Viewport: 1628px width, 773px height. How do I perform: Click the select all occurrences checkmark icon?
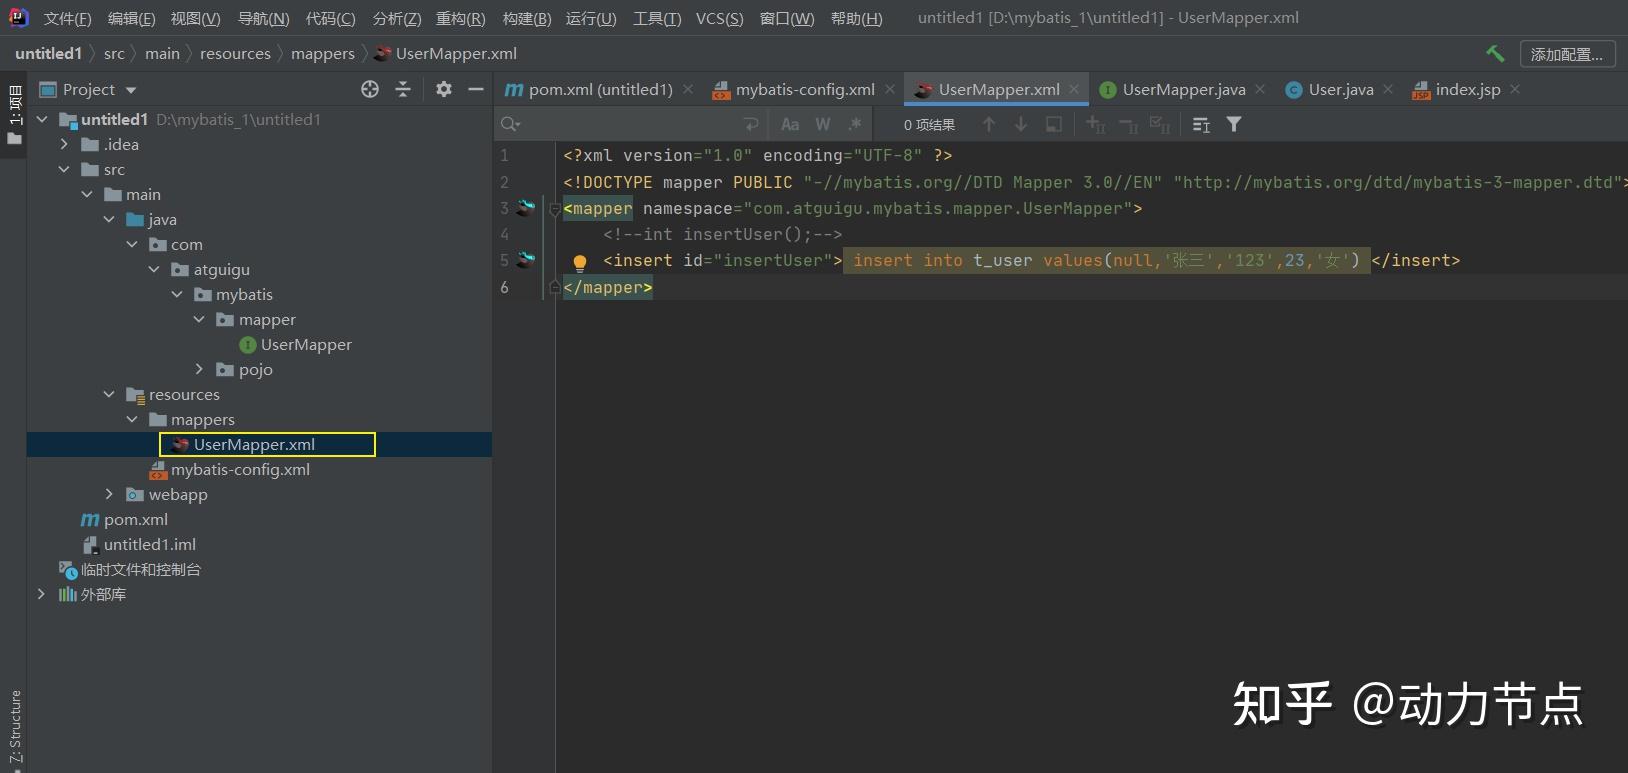1160,124
